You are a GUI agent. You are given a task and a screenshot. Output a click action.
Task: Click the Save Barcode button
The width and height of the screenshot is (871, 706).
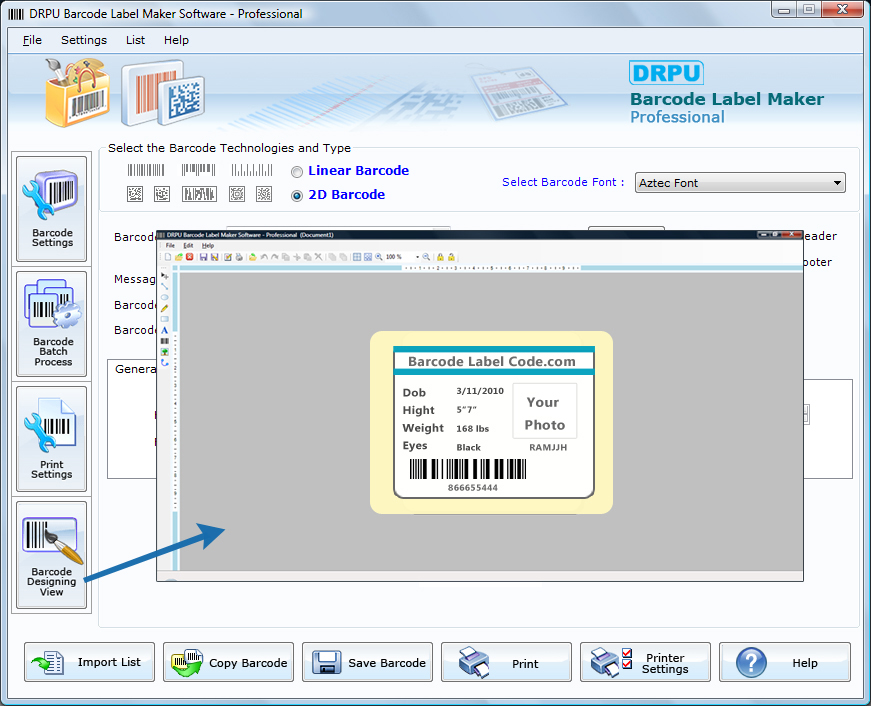click(x=367, y=662)
